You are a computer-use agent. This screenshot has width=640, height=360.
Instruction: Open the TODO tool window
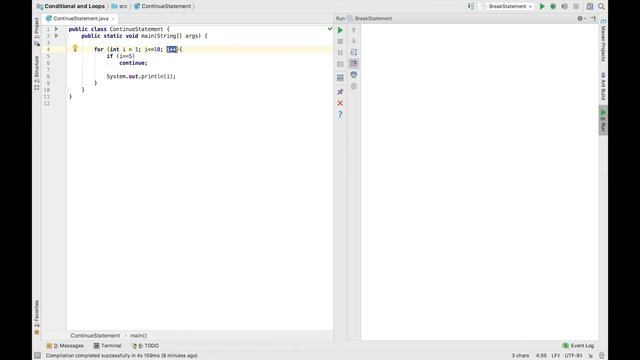(146, 346)
